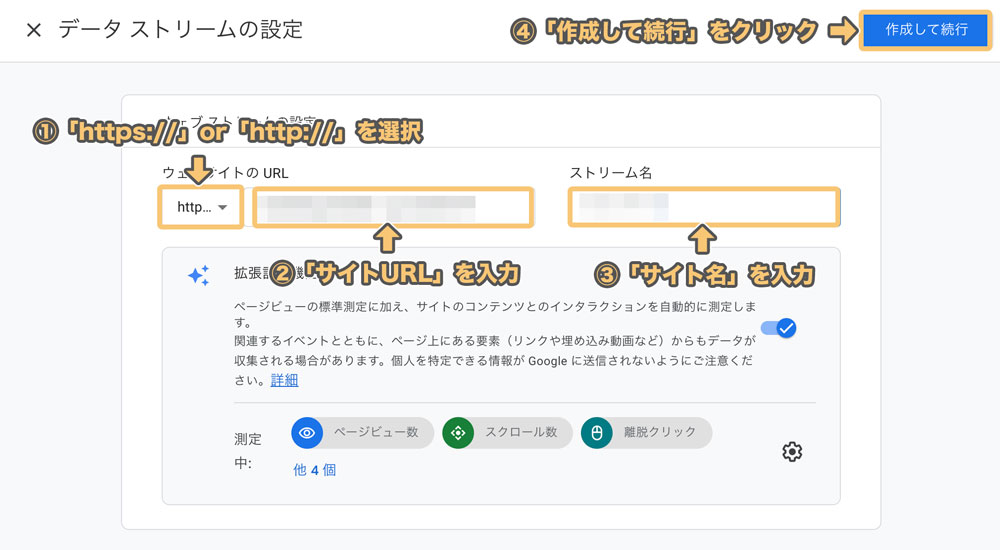This screenshot has height=550, width=1000.
Task: Click the orange arrow beside 作成して続行
Action: click(842, 31)
